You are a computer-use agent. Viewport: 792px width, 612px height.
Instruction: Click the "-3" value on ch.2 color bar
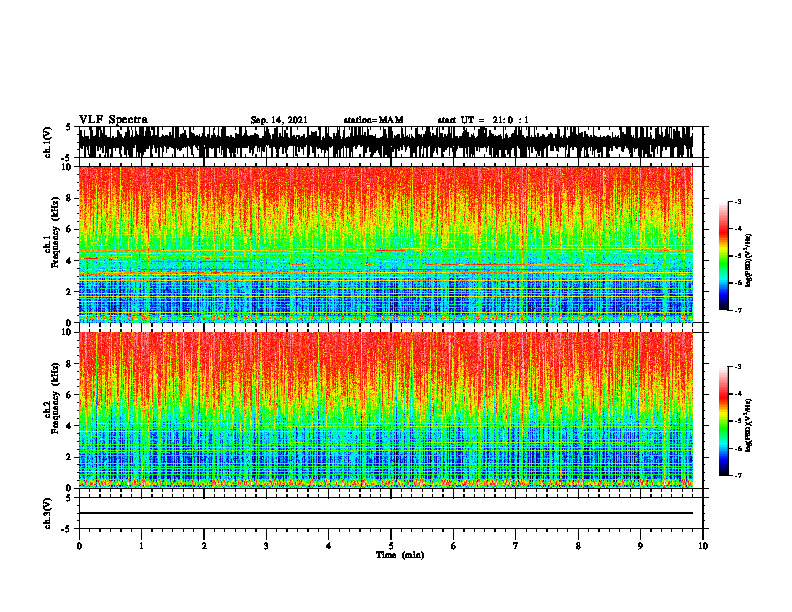(x=737, y=367)
